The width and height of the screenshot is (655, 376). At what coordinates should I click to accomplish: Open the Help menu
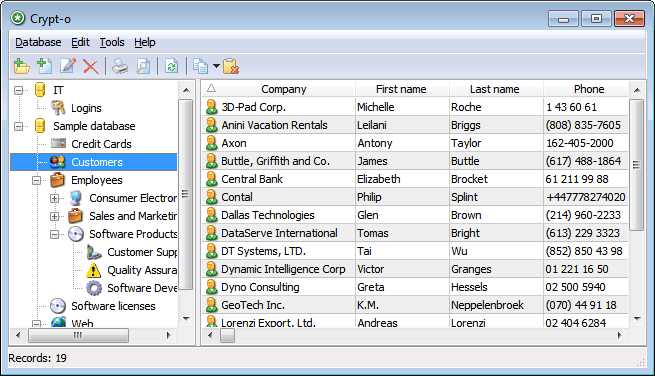point(145,42)
